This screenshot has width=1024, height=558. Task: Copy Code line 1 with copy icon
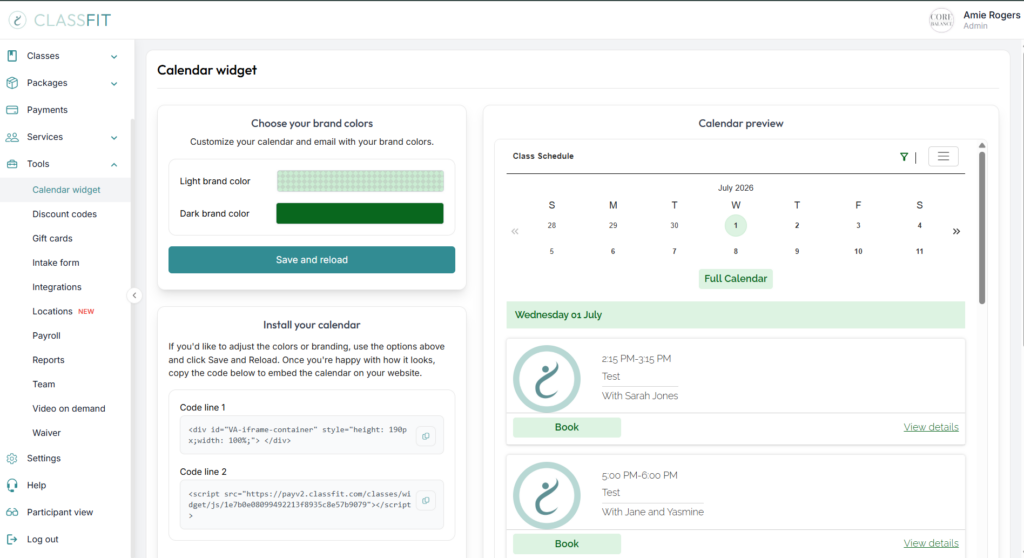click(x=426, y=436)
